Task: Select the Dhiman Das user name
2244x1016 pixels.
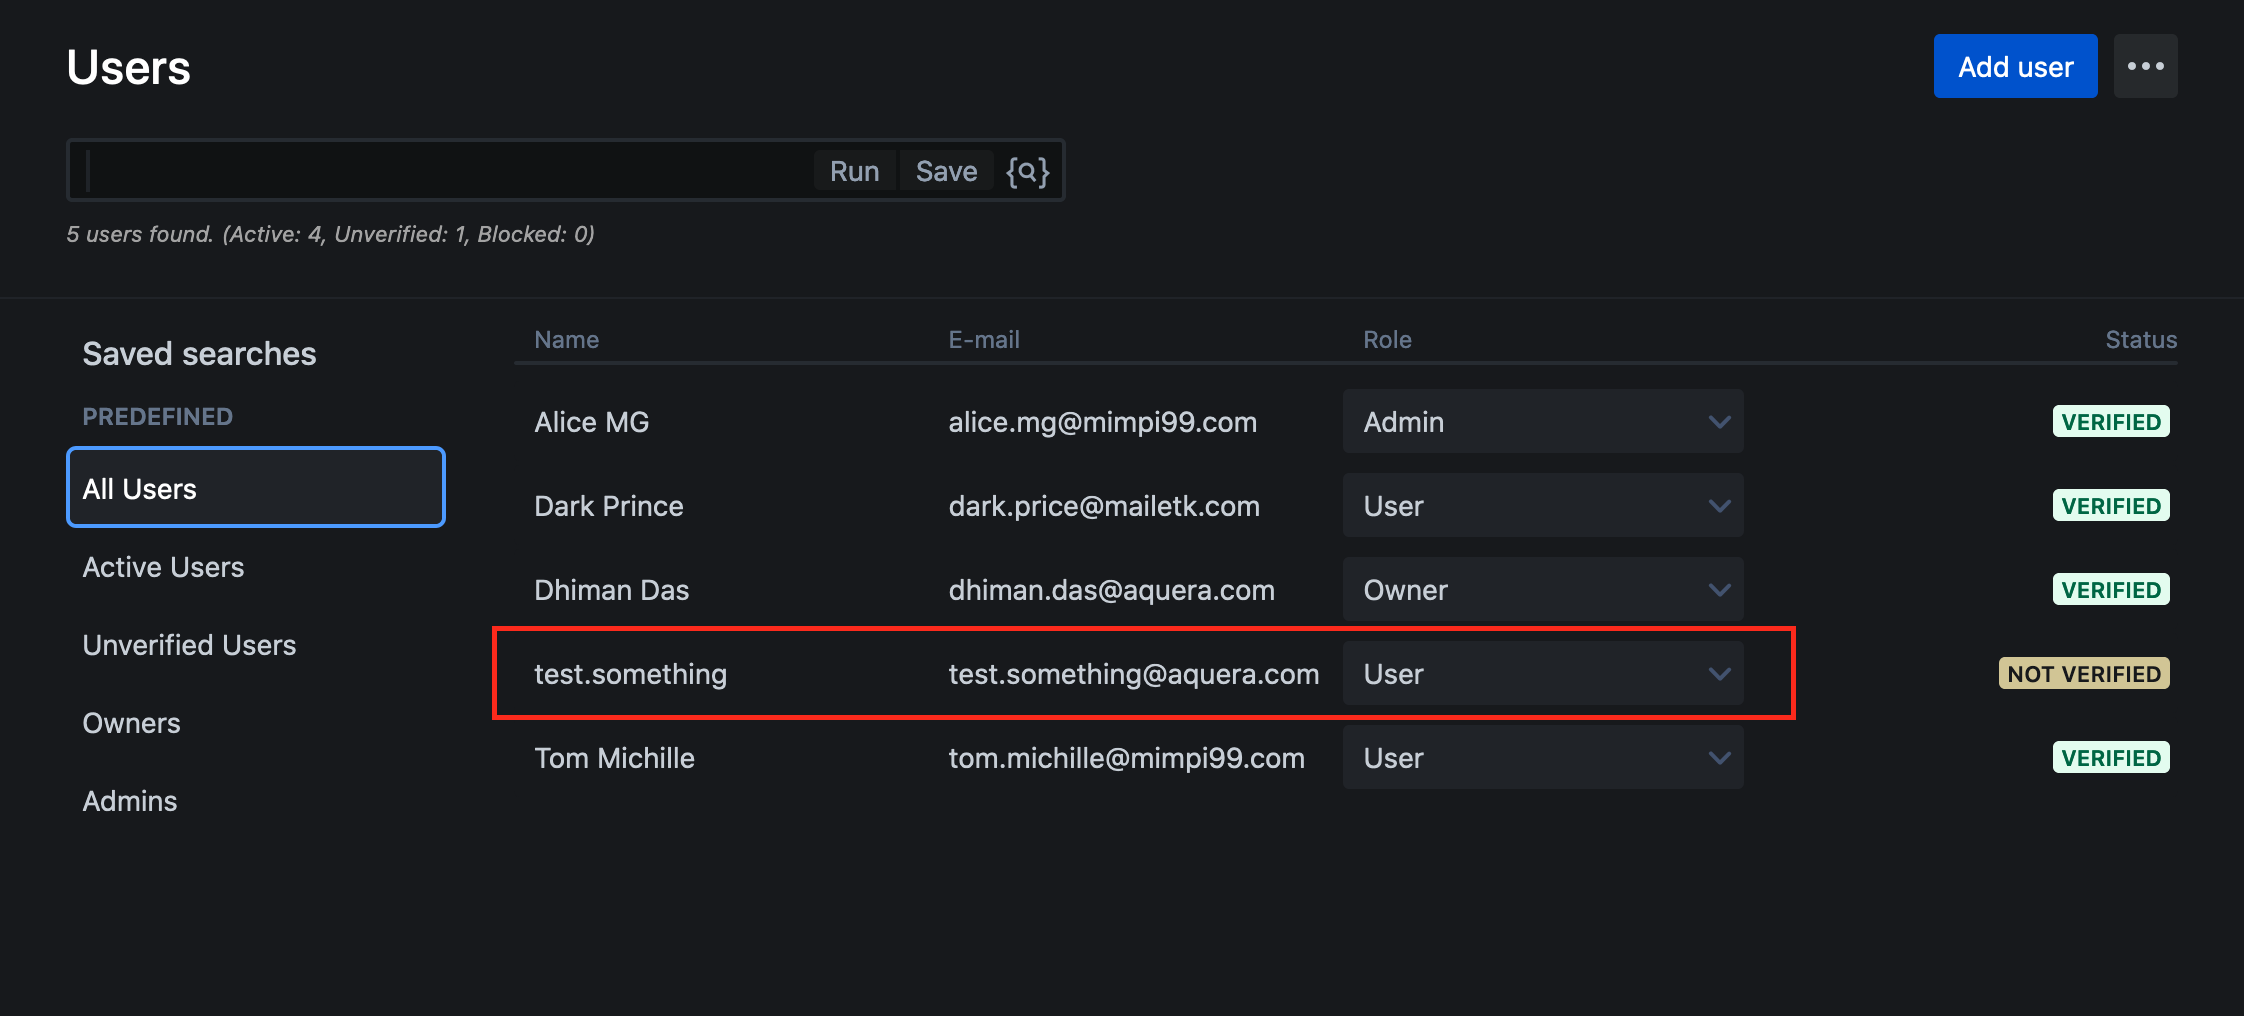Action: click(611, 590)
